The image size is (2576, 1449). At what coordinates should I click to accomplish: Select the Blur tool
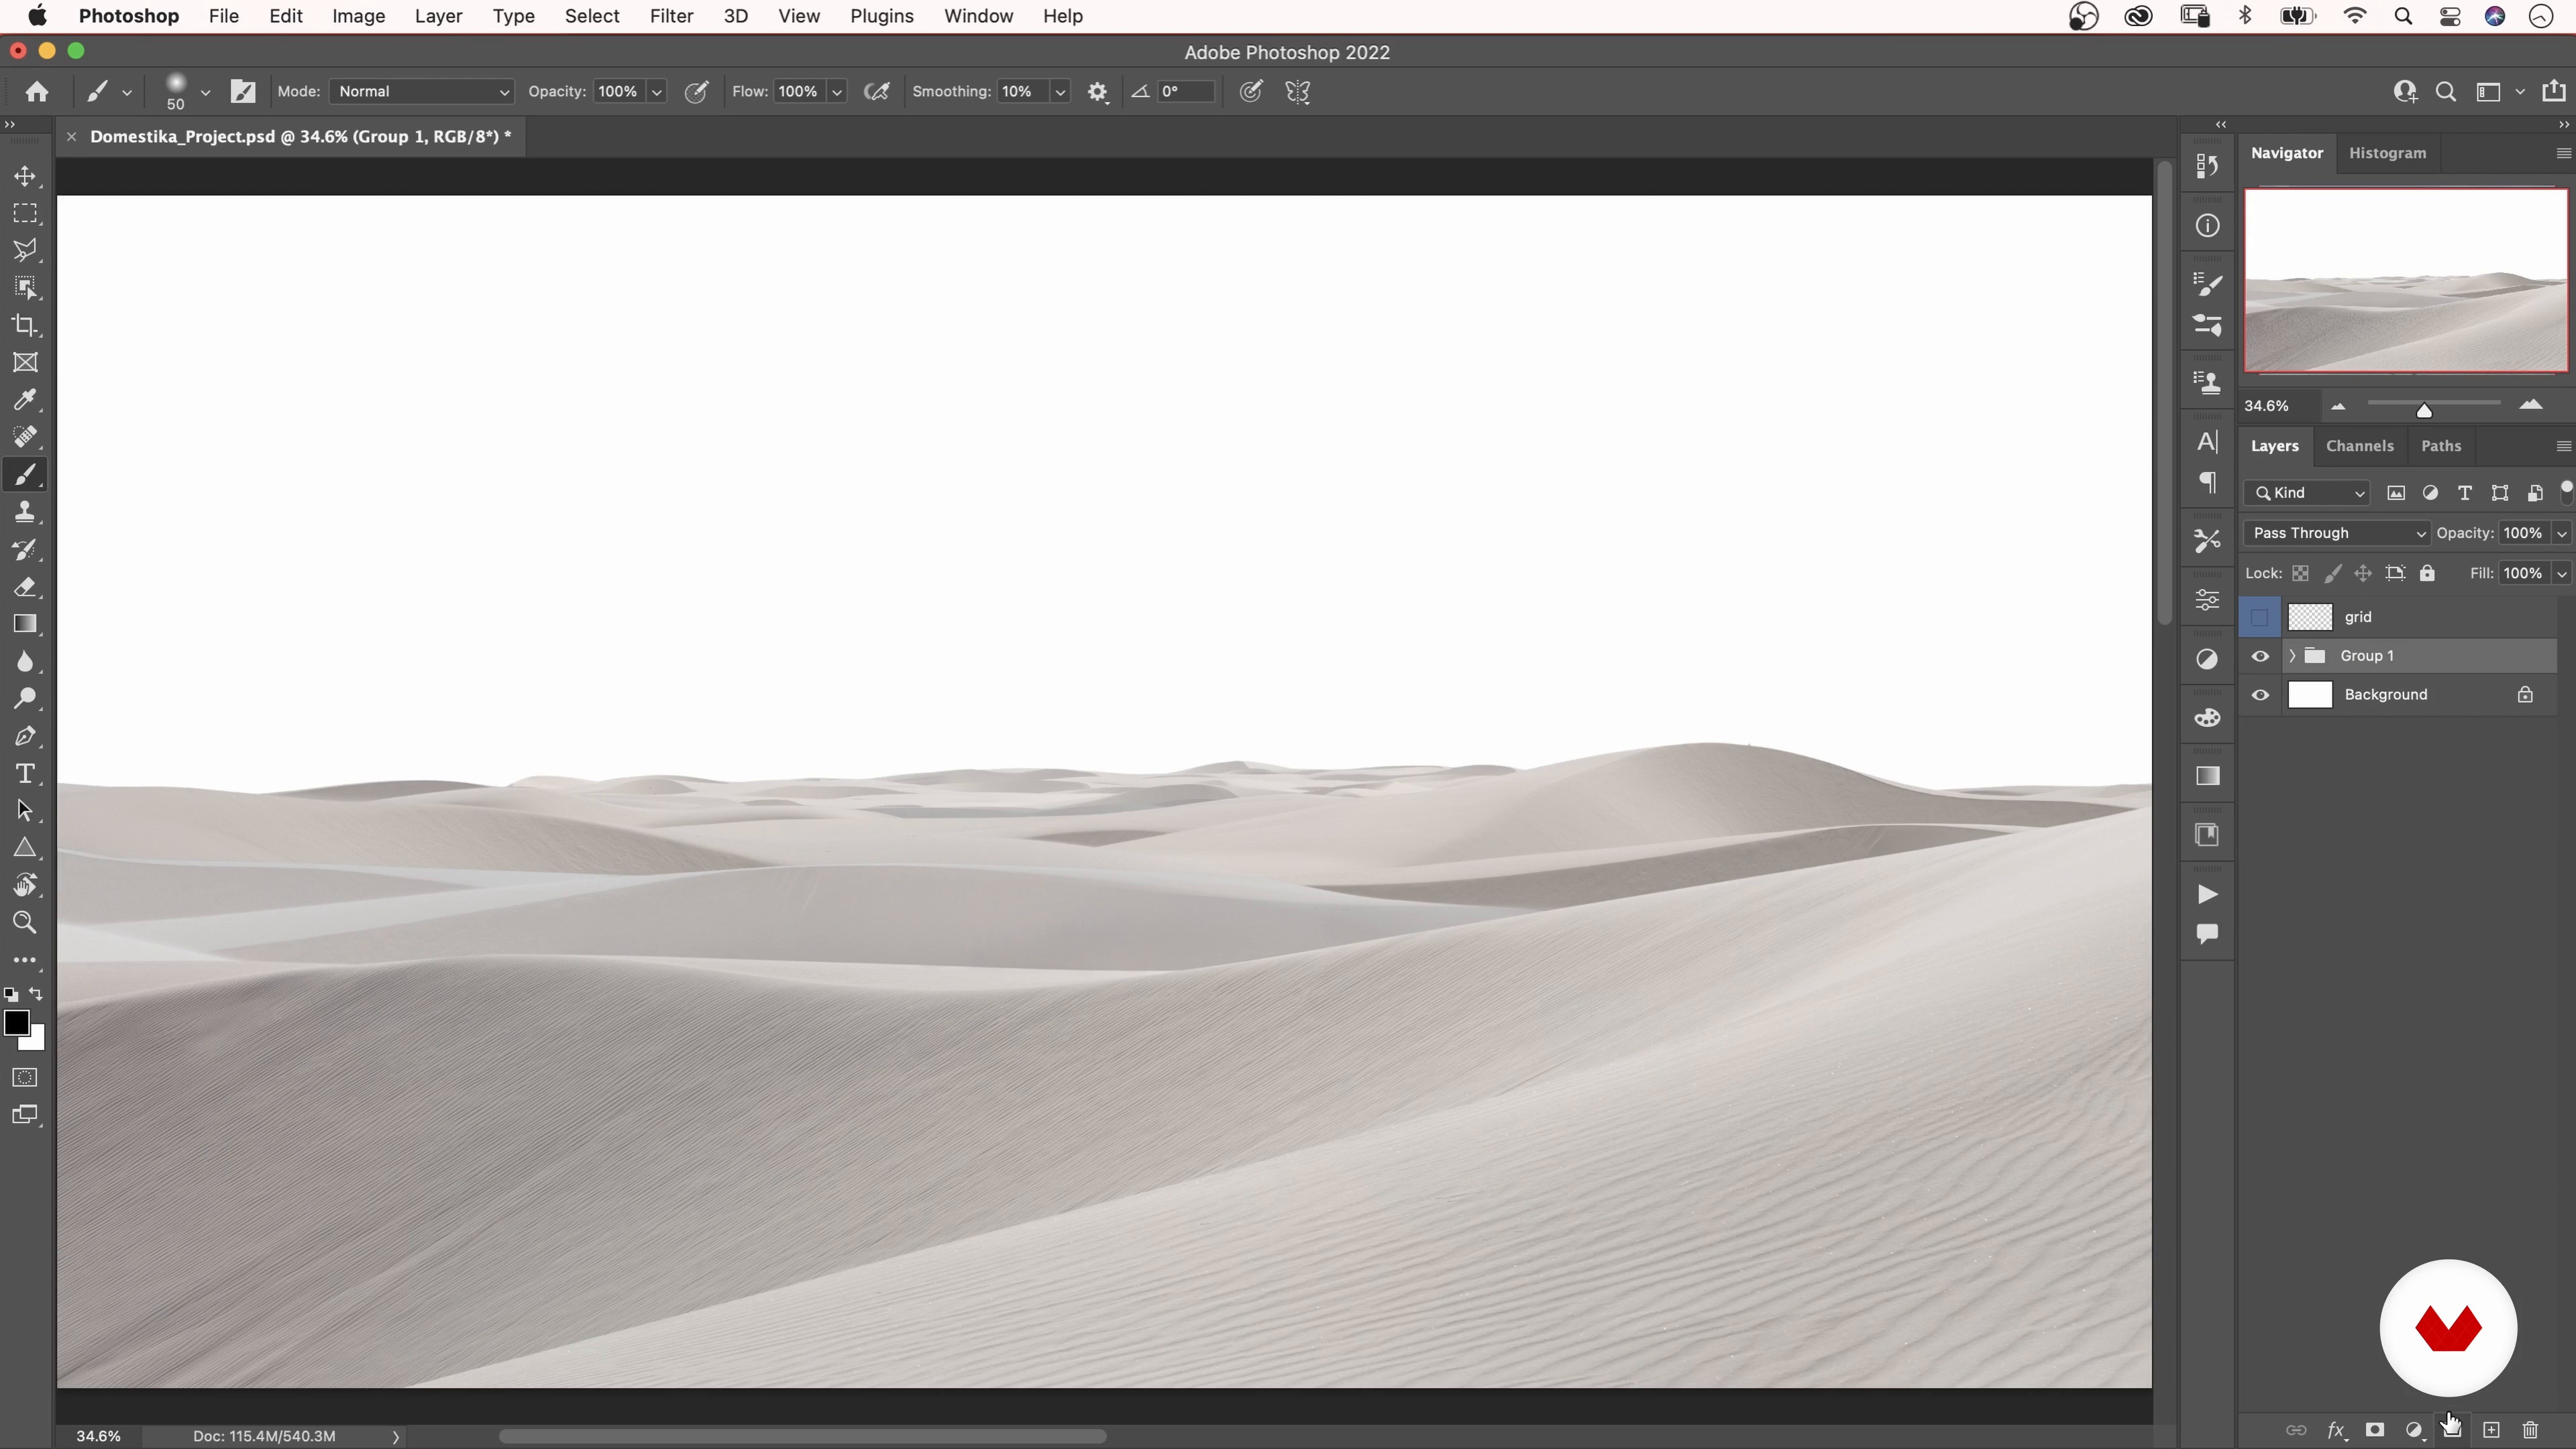tap(25, 661)
